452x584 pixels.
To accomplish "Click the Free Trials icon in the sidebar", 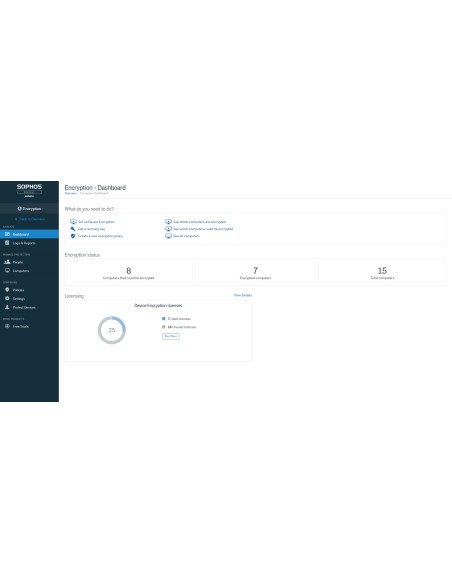I will coord(7,326).
